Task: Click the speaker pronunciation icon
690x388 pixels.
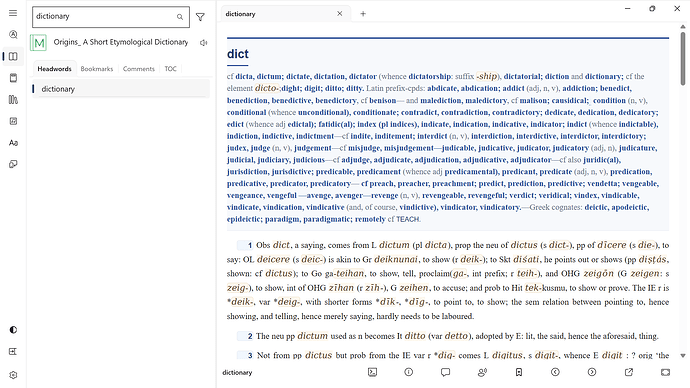Action: coord(203,43)
